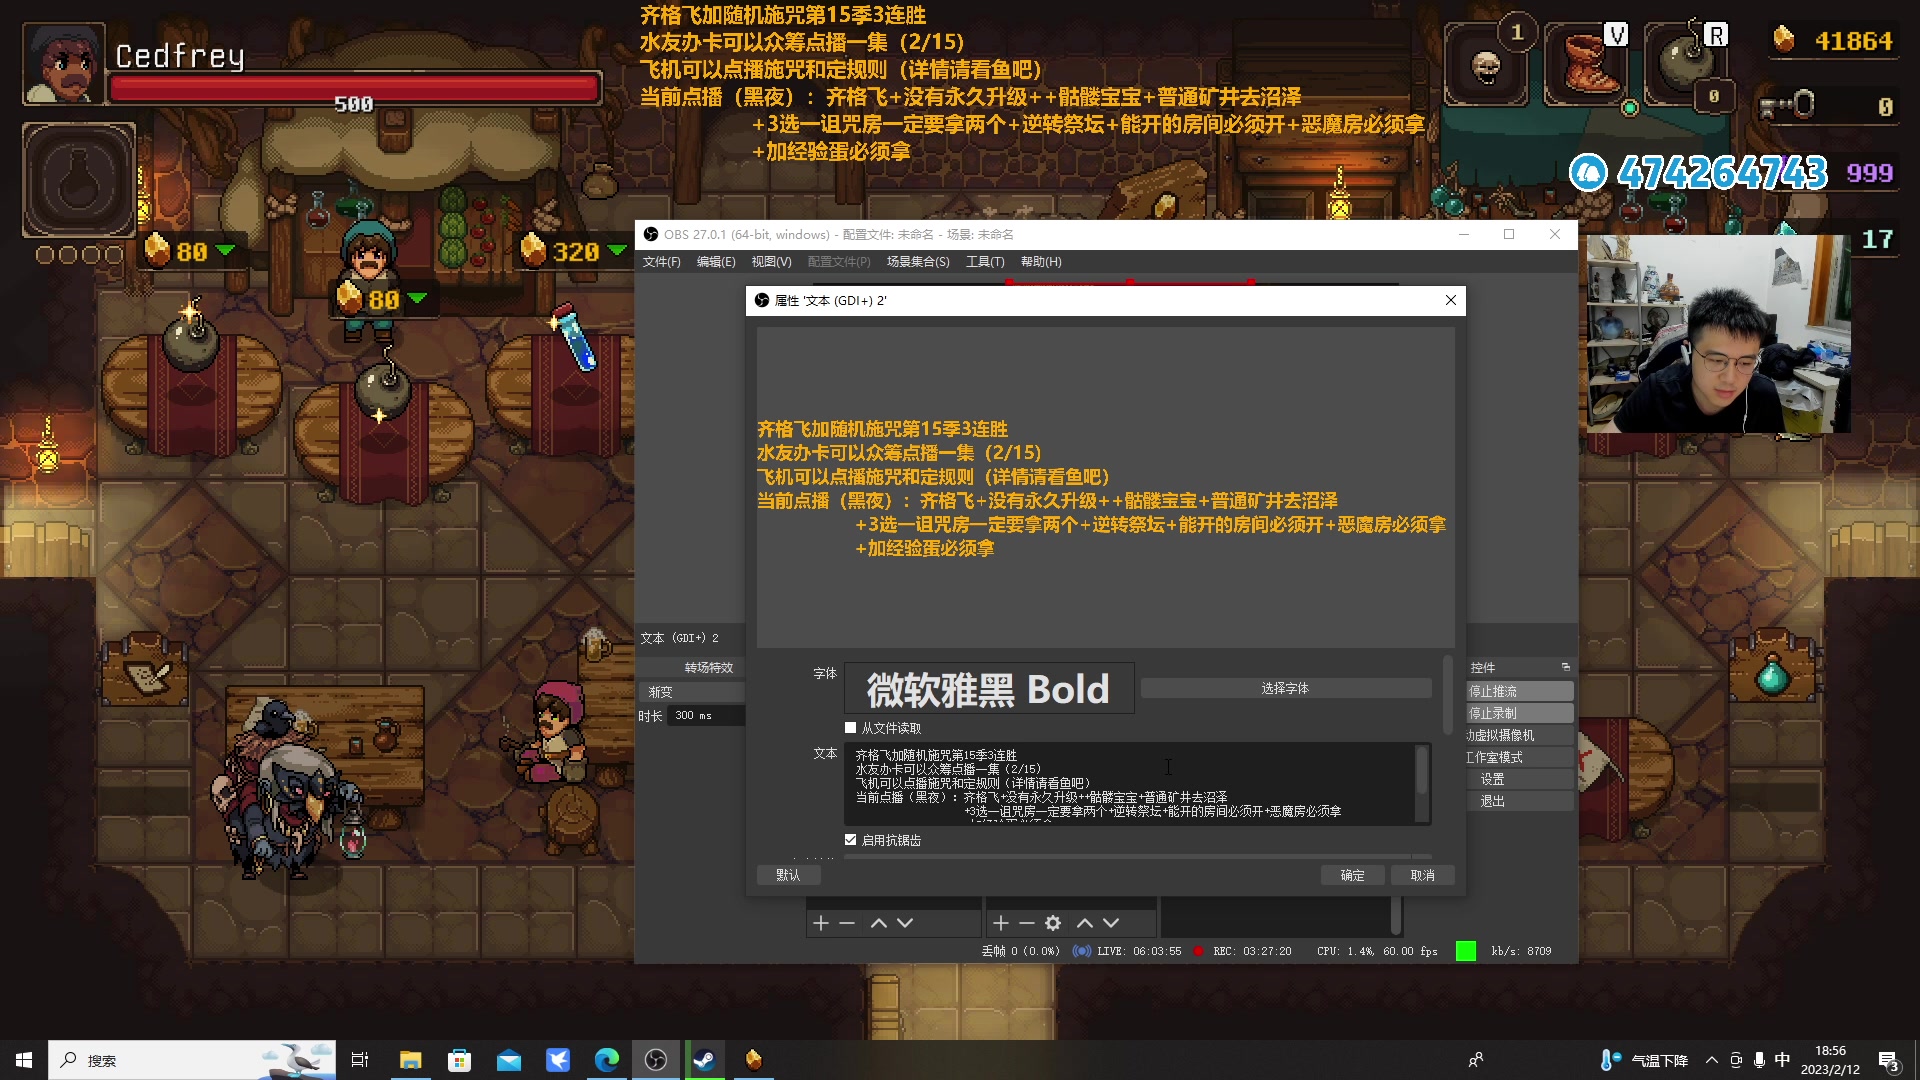Open the 视图(V) menu
1920x1080 pixels.
pyautogui.click(x=771, y=262)
